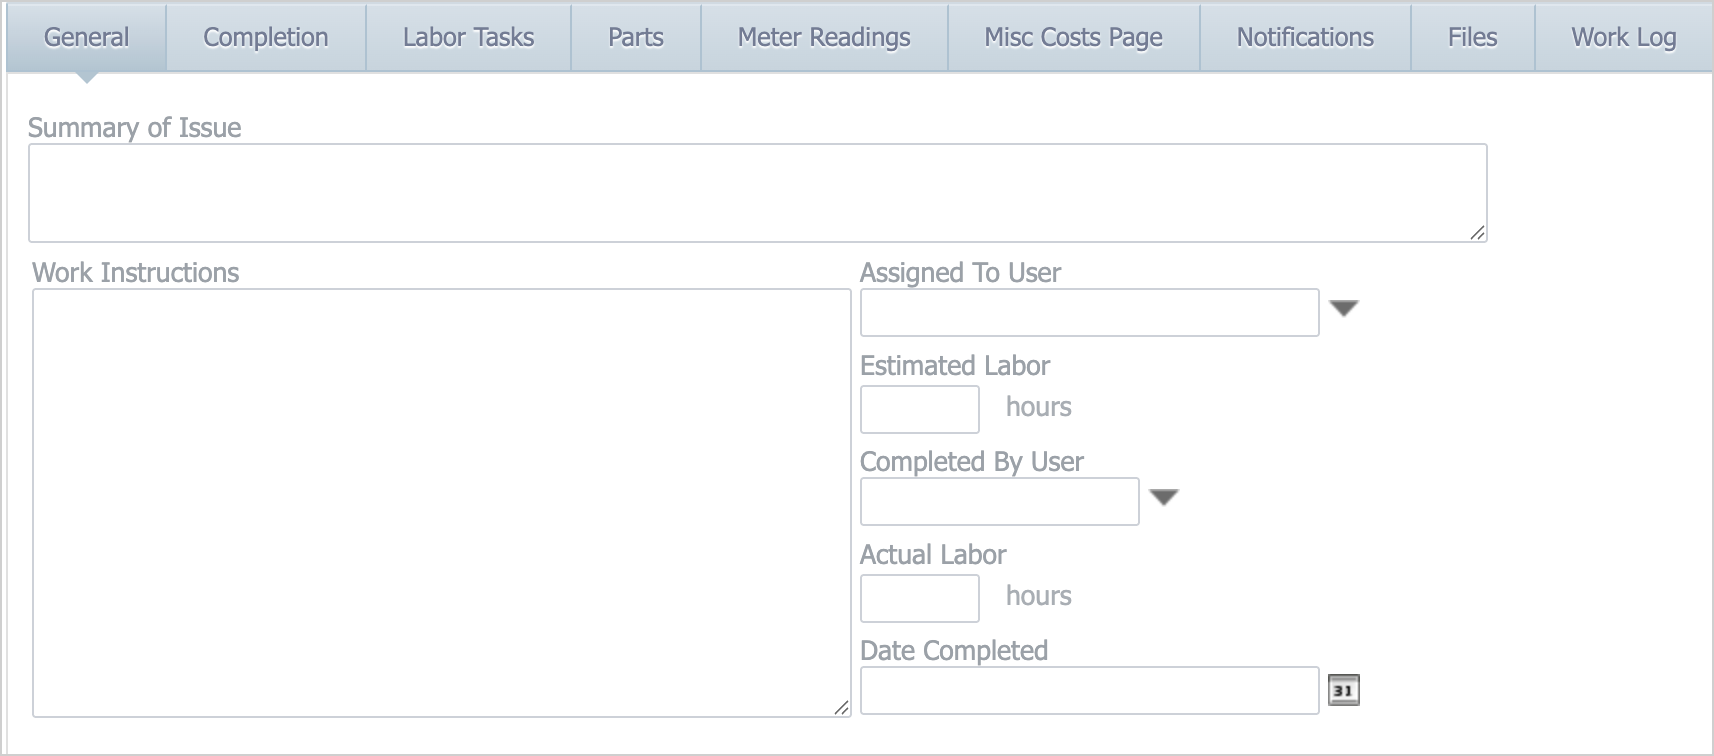Click into the Summary of Issue text area
This screenshot has height=756, width=1714.
(756, 193)
